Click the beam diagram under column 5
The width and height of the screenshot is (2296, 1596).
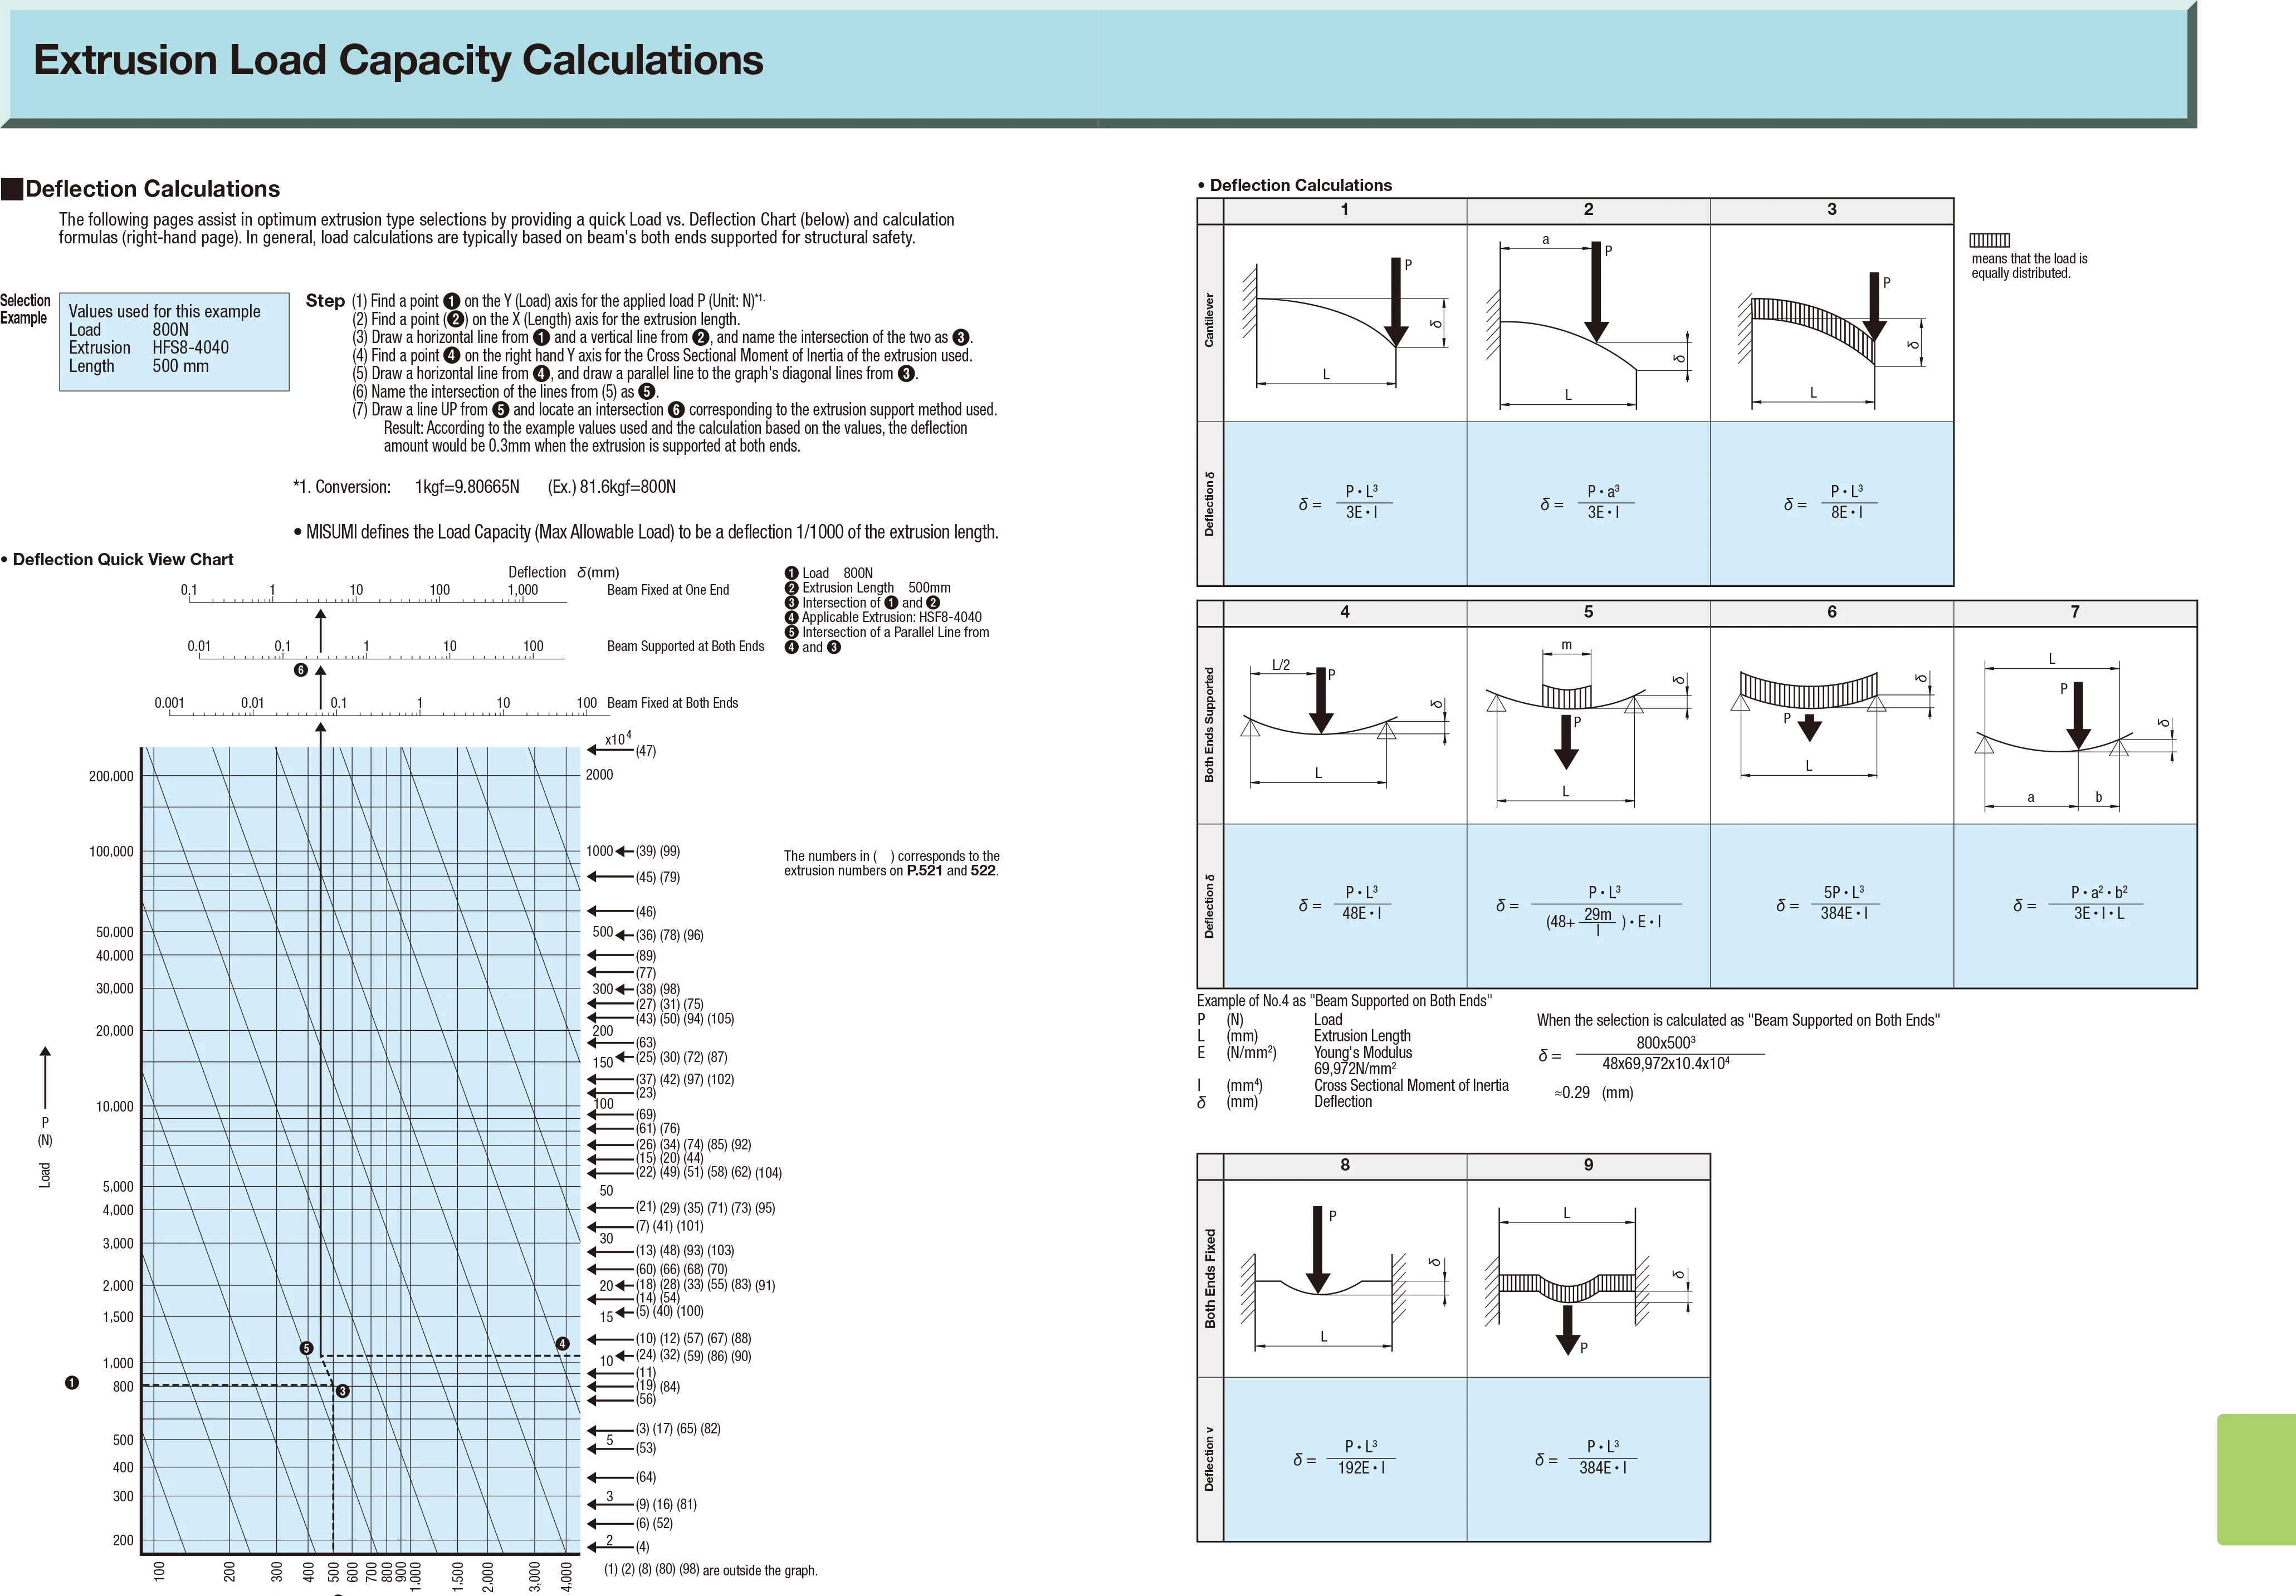1588,725
